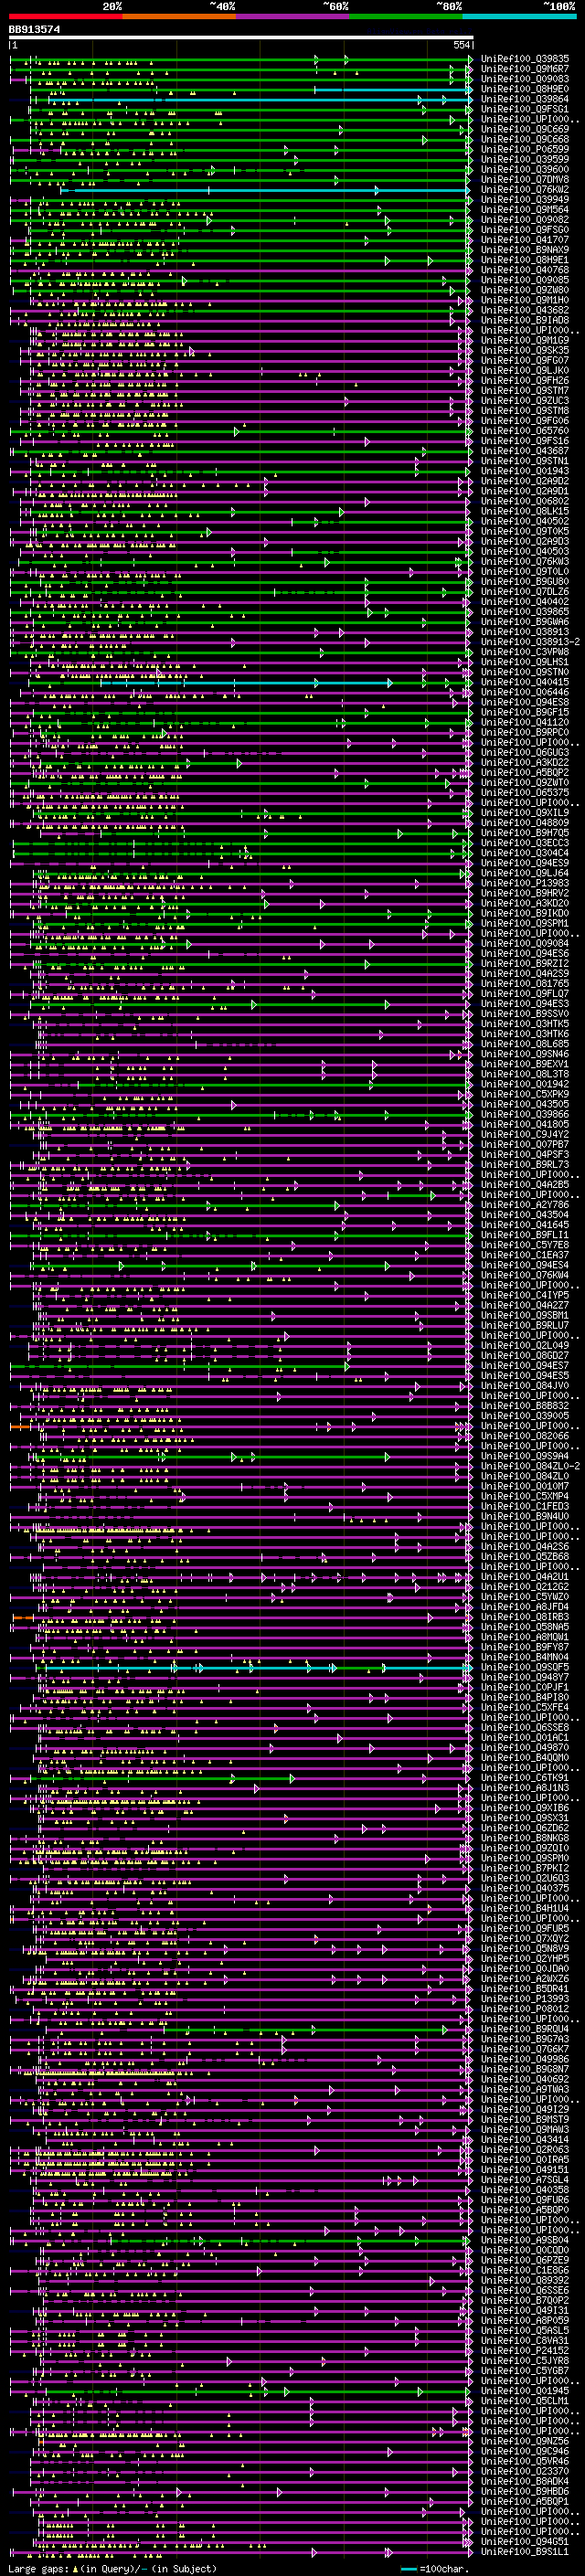
Task: Click hit UniRef100_Q5CLM1
Action: click(525, 2401)
